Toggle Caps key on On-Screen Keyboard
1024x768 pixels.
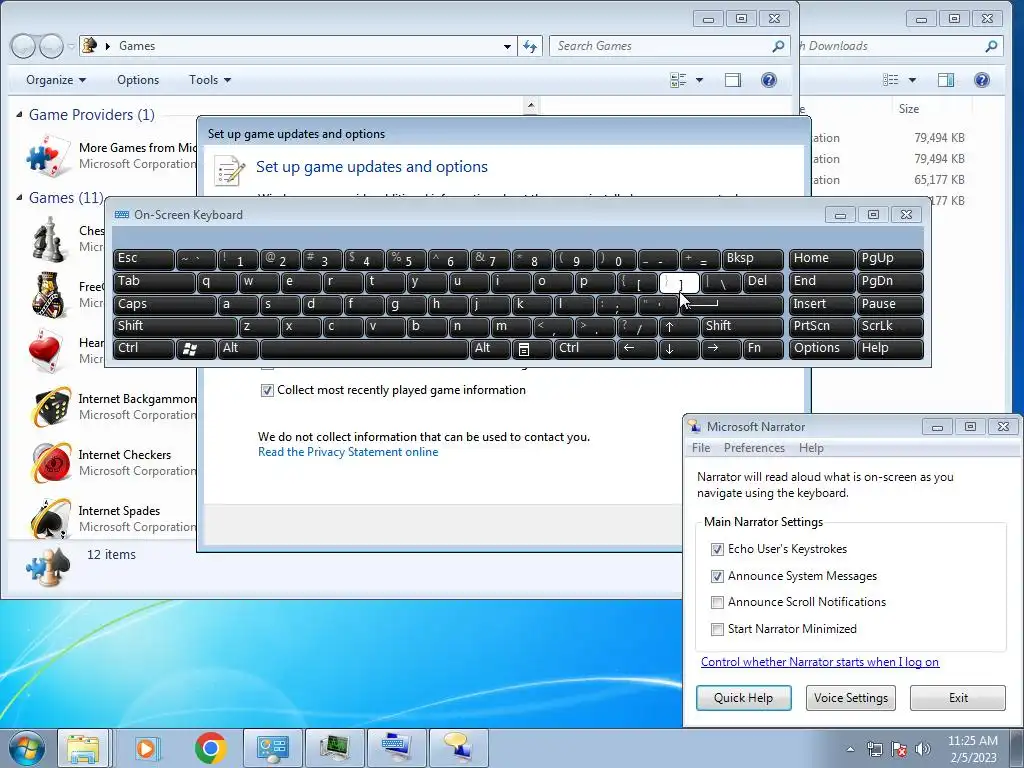[164, 304]
